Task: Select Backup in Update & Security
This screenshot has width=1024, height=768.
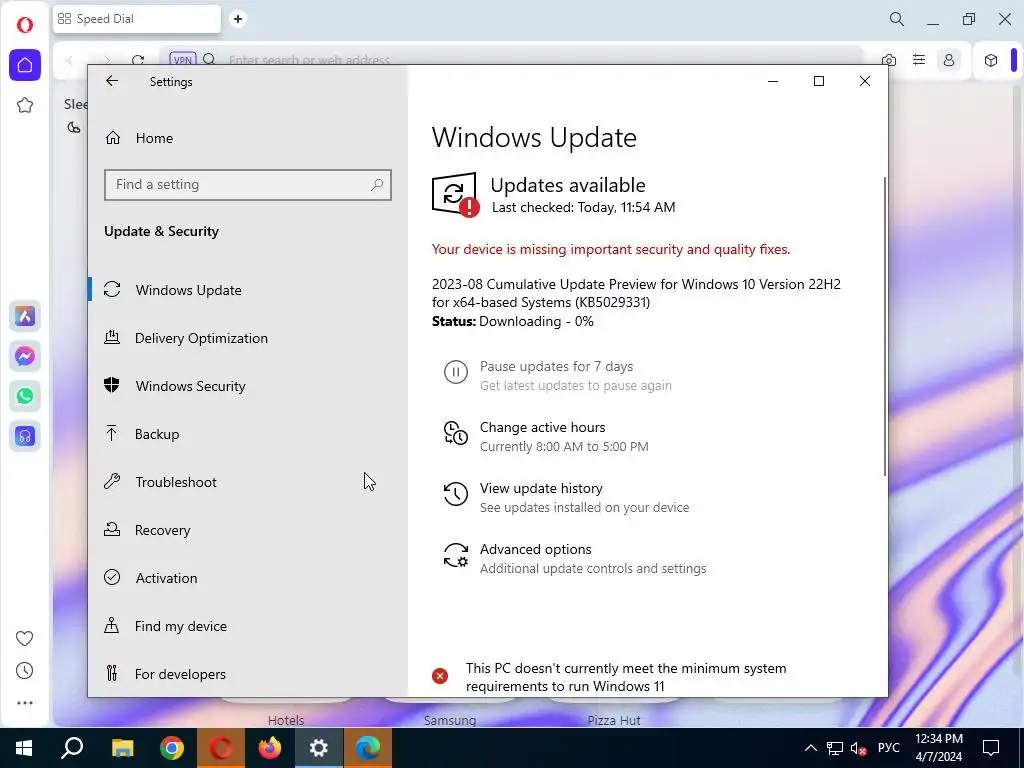Action: [x=157, y=434]
